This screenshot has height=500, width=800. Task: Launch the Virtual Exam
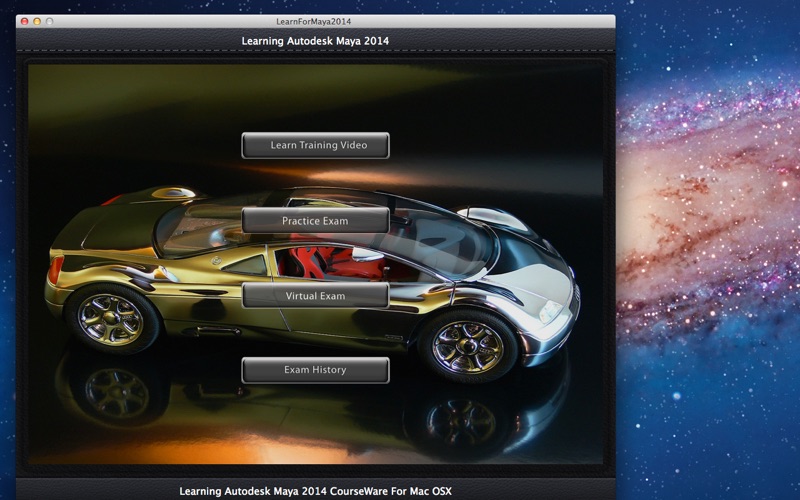pyautogui.click(x=315, y=295)
